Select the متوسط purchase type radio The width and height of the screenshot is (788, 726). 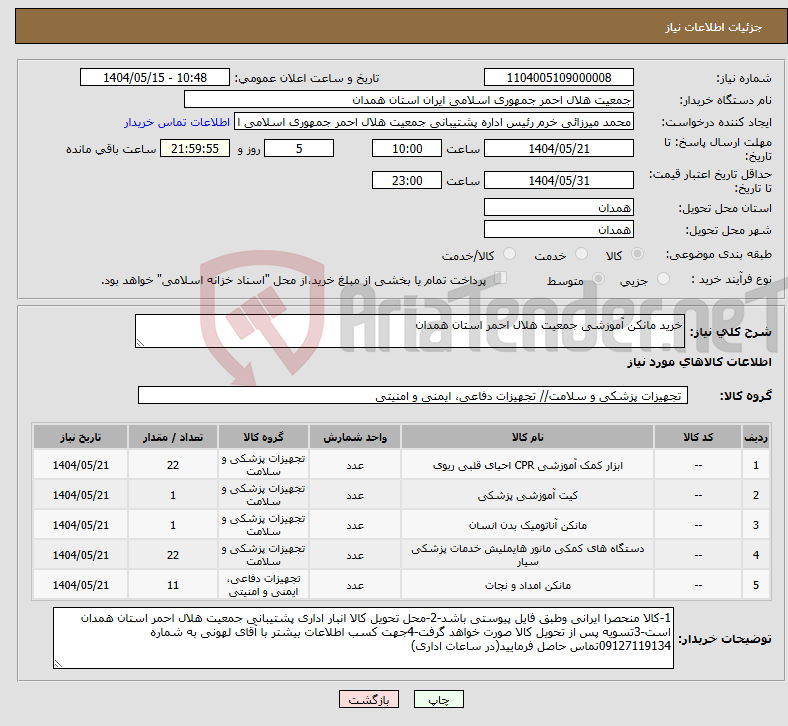click(x=598, y=279)
